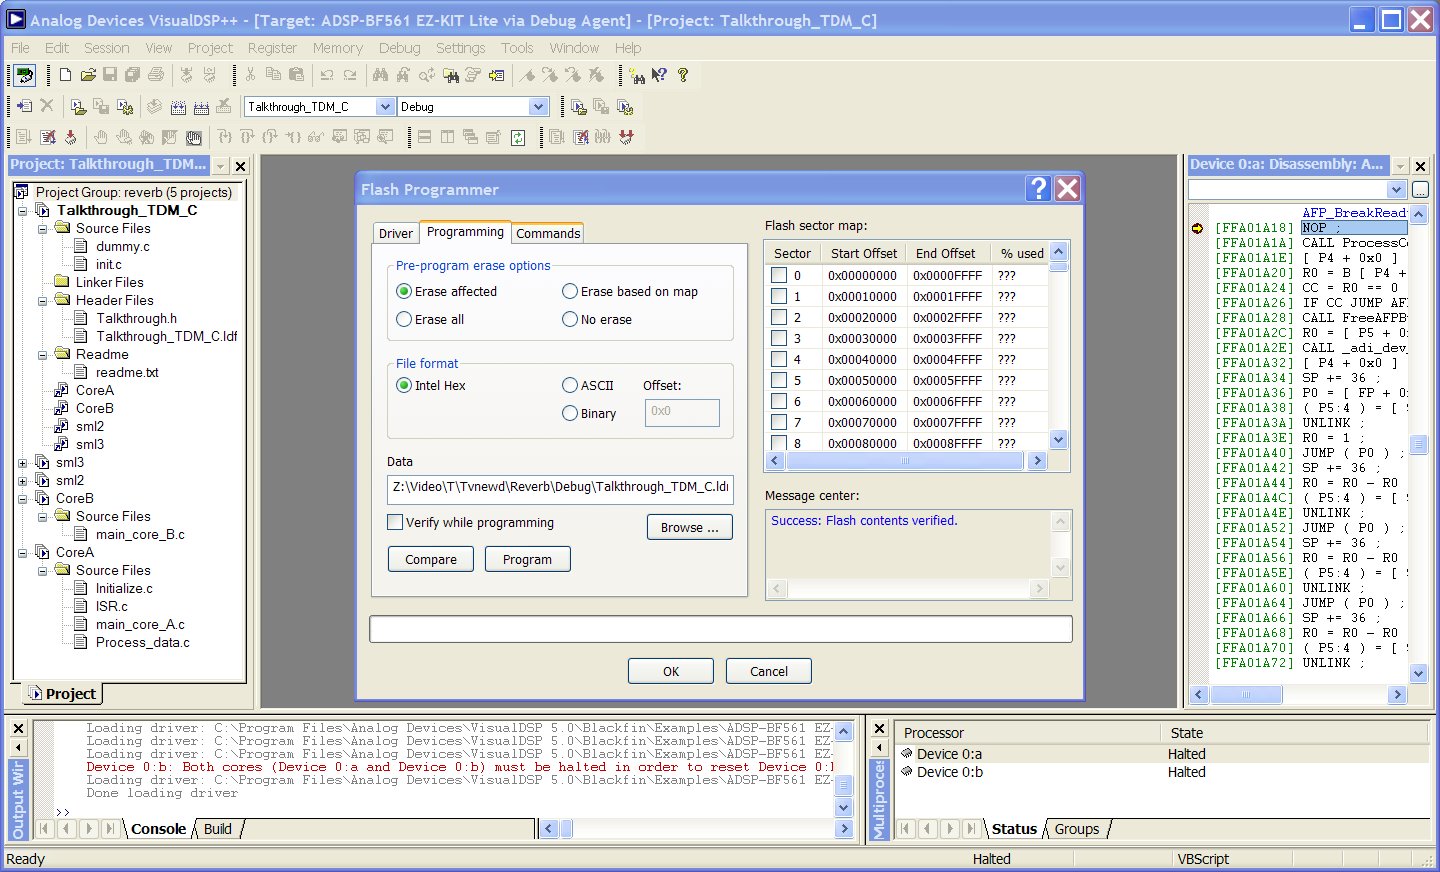This screenshot has height=872, width=1440.
Task: Click the Cut scissors icon
Action: pos(250,75)
